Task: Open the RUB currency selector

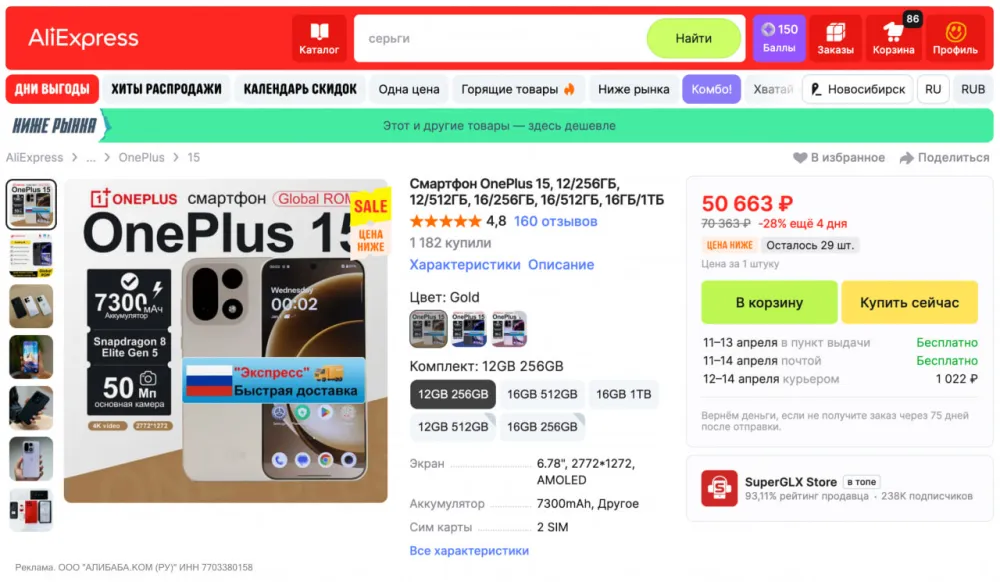Action: [973, 89]
